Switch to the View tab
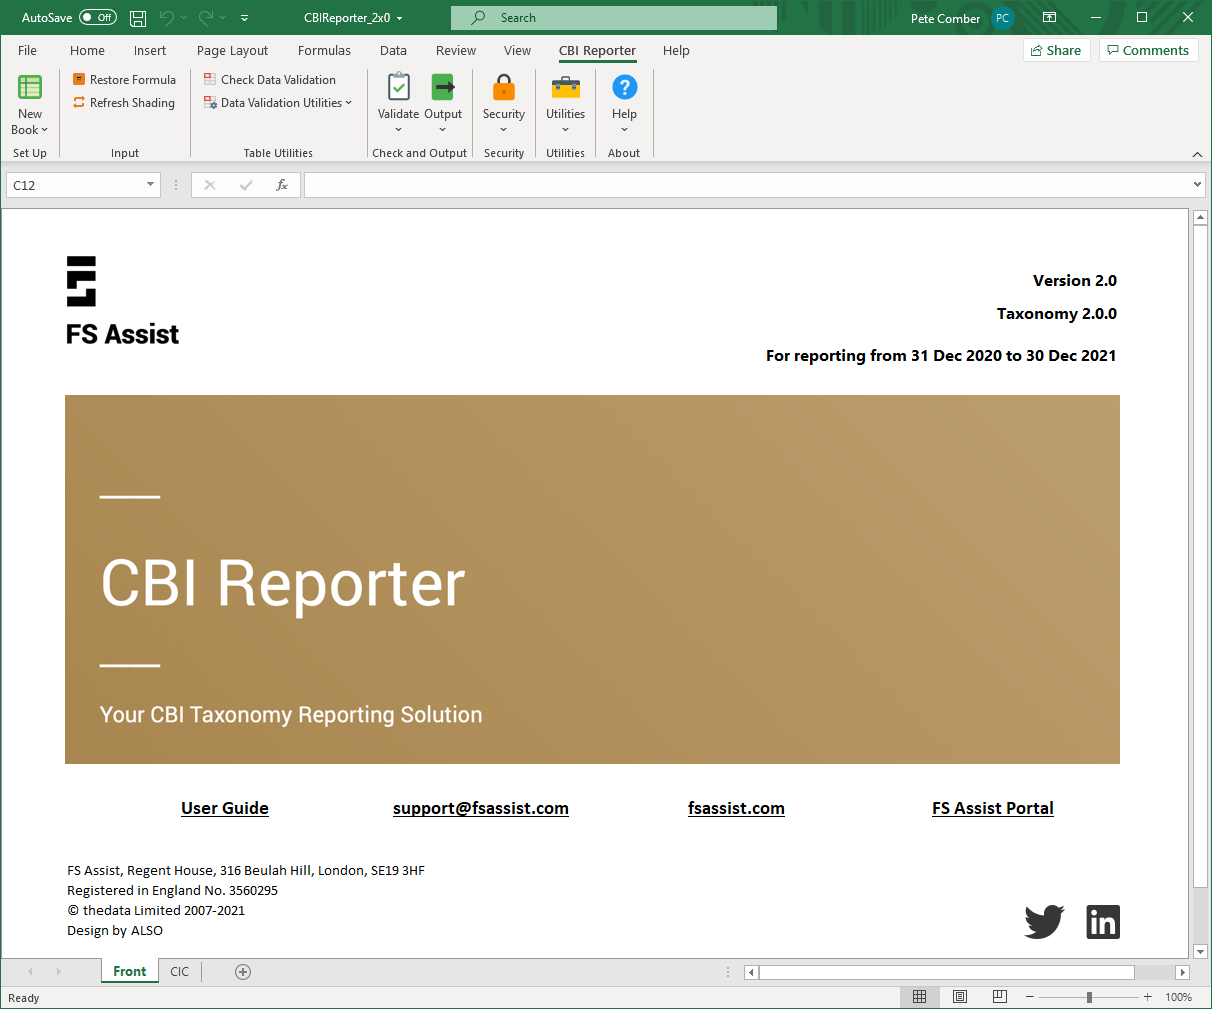1212x1009 pixels. click(x=517, y=51)
